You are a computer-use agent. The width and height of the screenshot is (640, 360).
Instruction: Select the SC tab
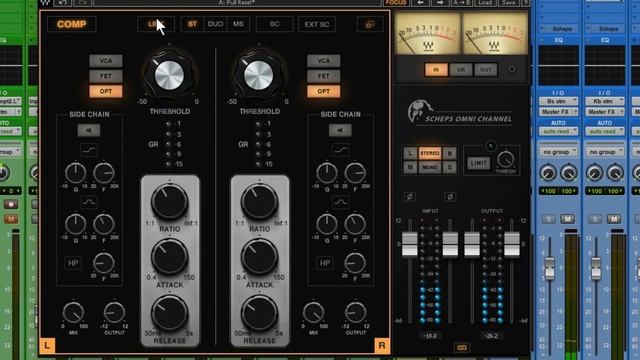coord(275,24)
